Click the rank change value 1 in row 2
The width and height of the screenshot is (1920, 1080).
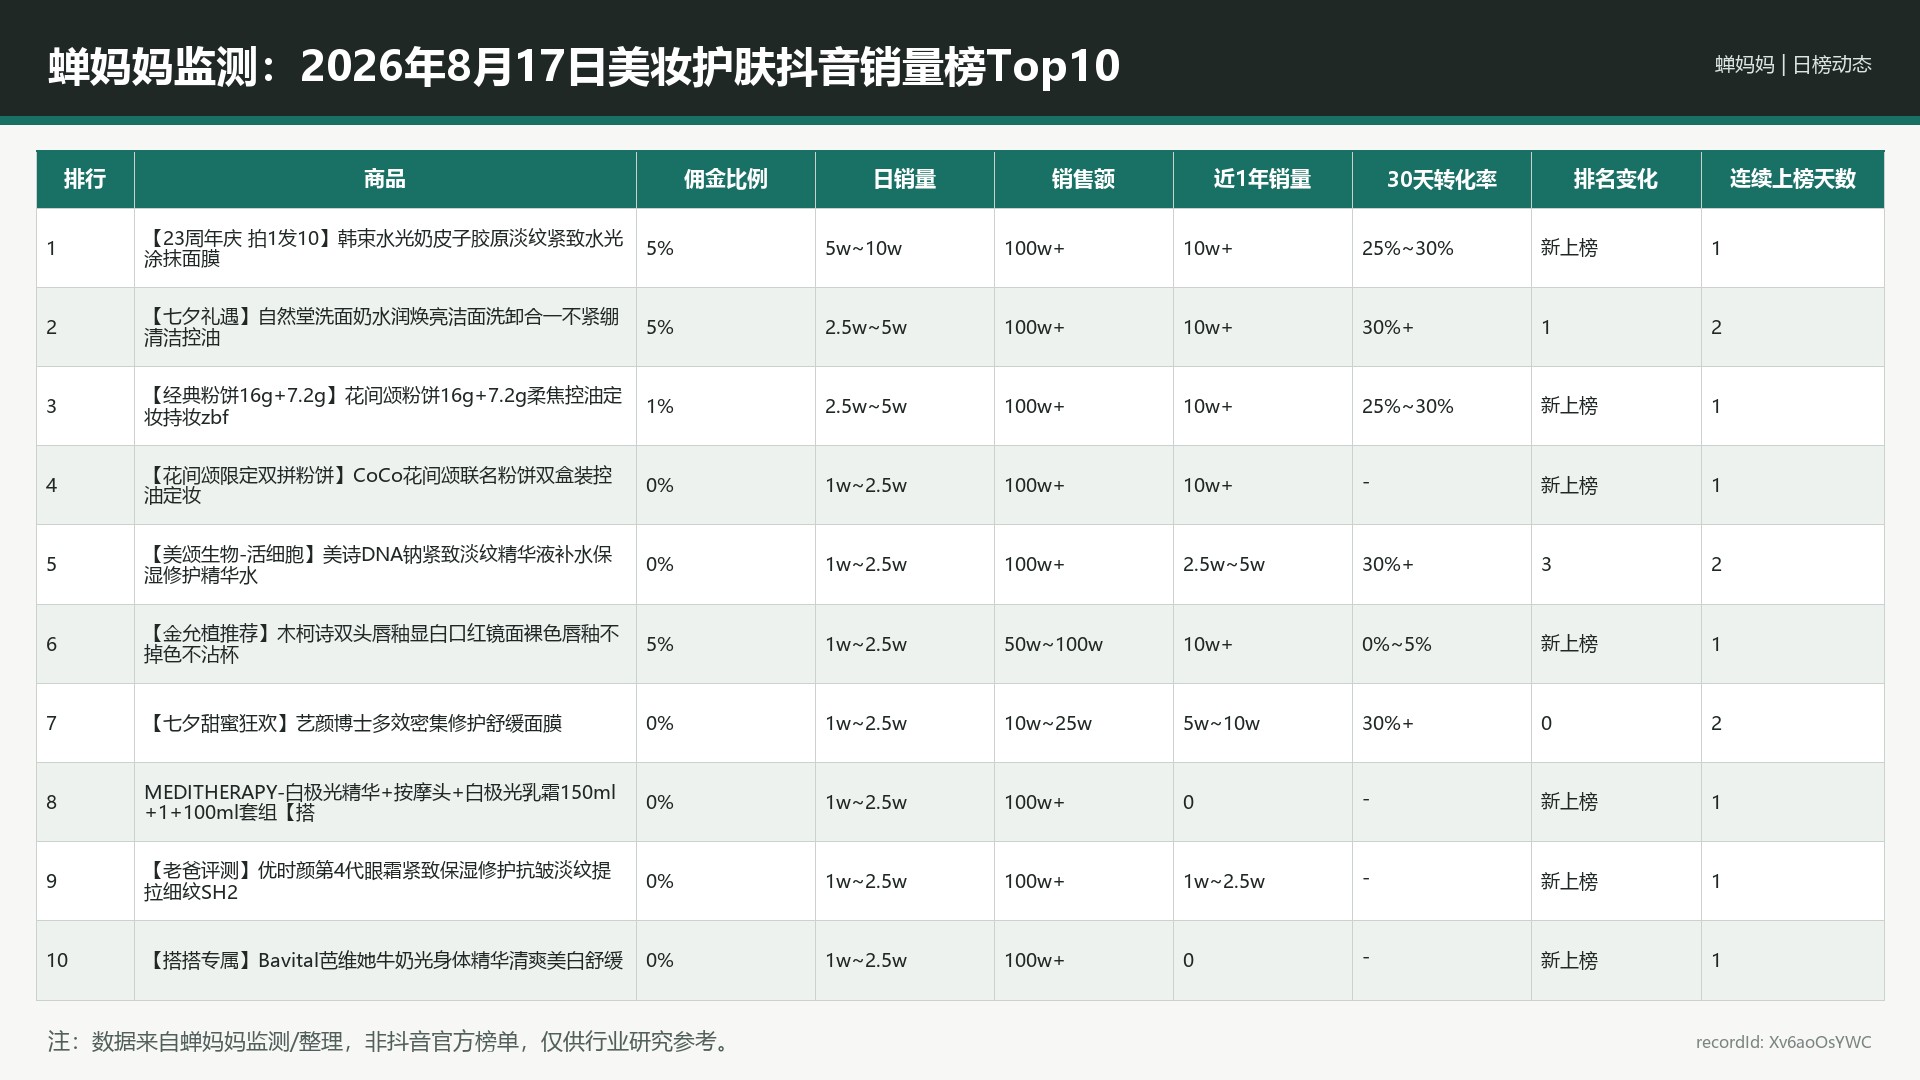[x=1616, y=327]
